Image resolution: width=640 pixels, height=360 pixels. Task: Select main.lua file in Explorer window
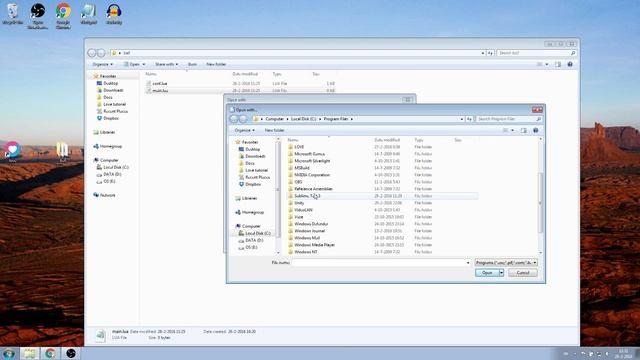(x=160, y=91)
